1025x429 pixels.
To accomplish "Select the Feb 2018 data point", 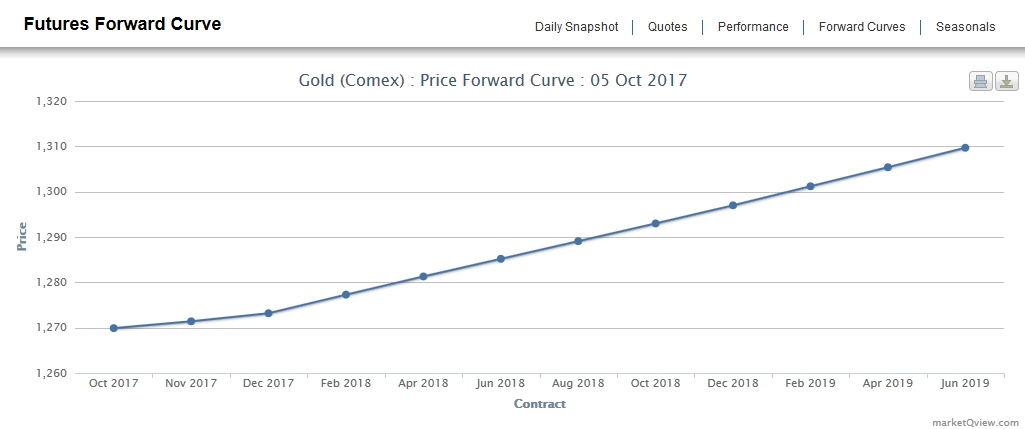I will (346, 295).
